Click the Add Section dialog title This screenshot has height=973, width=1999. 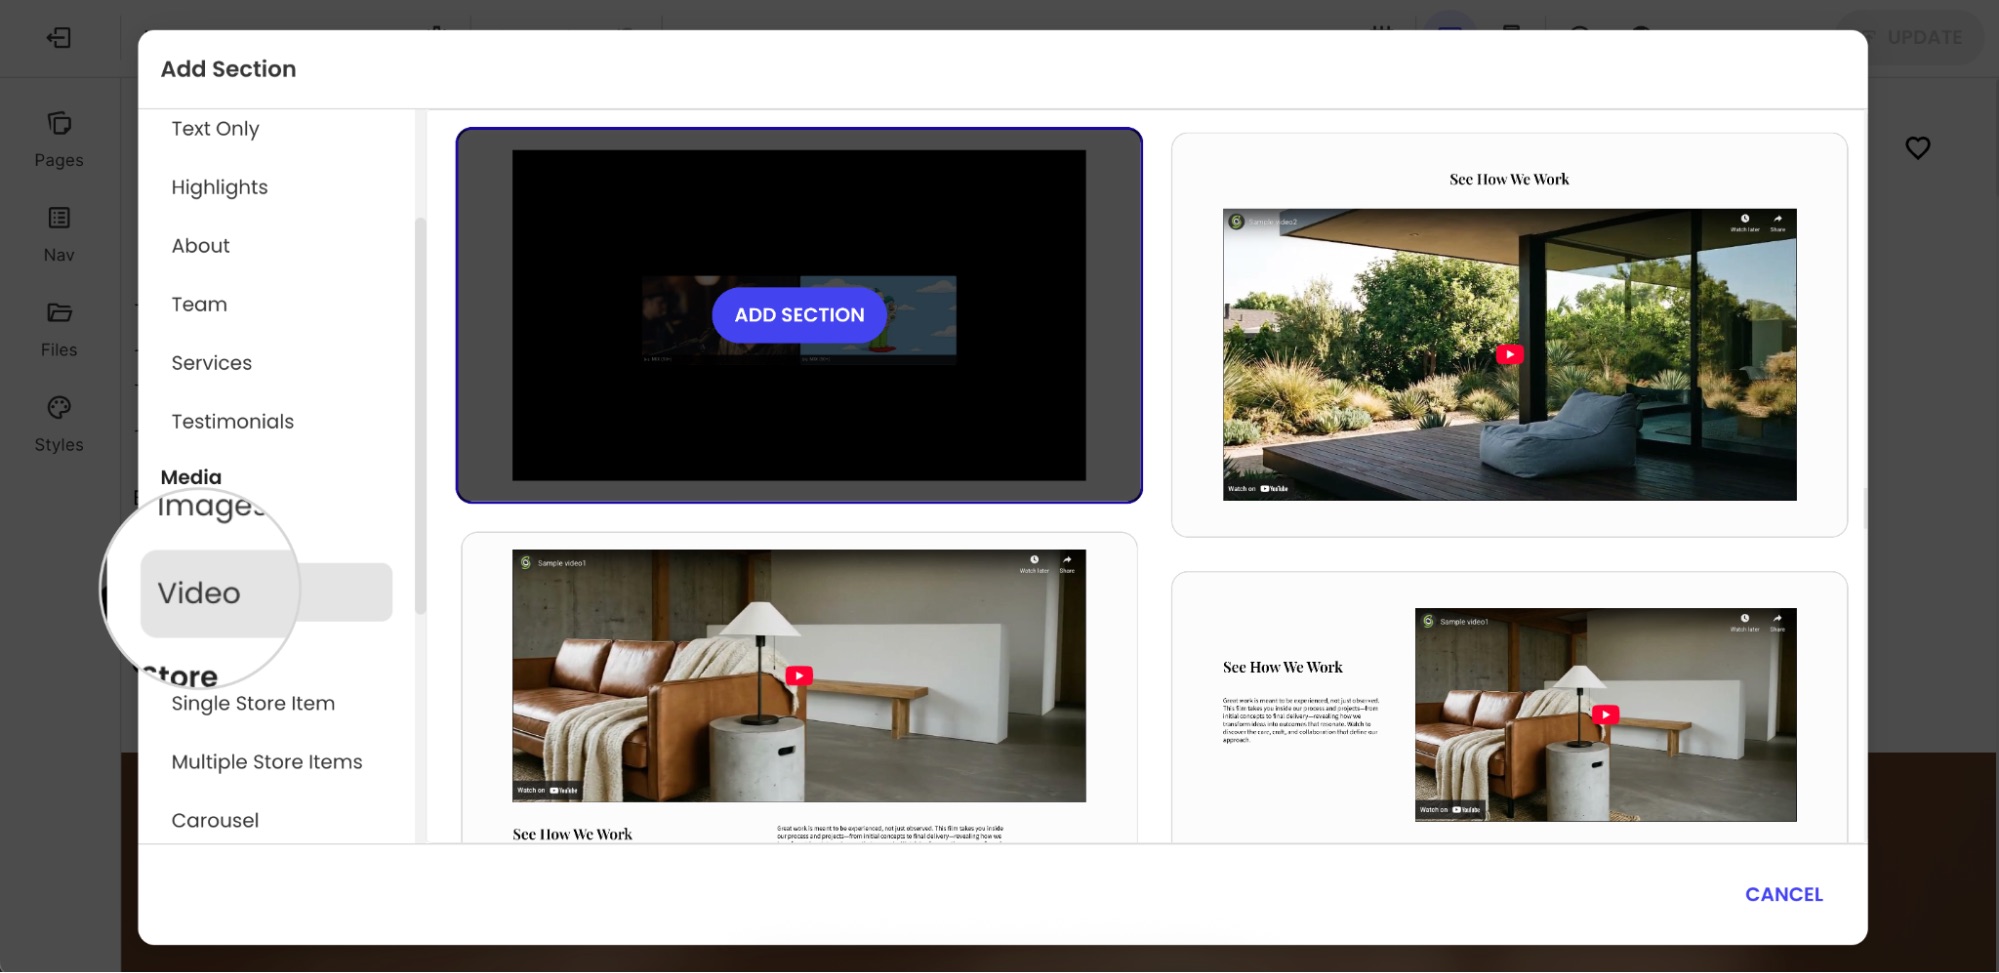(228, 69)
